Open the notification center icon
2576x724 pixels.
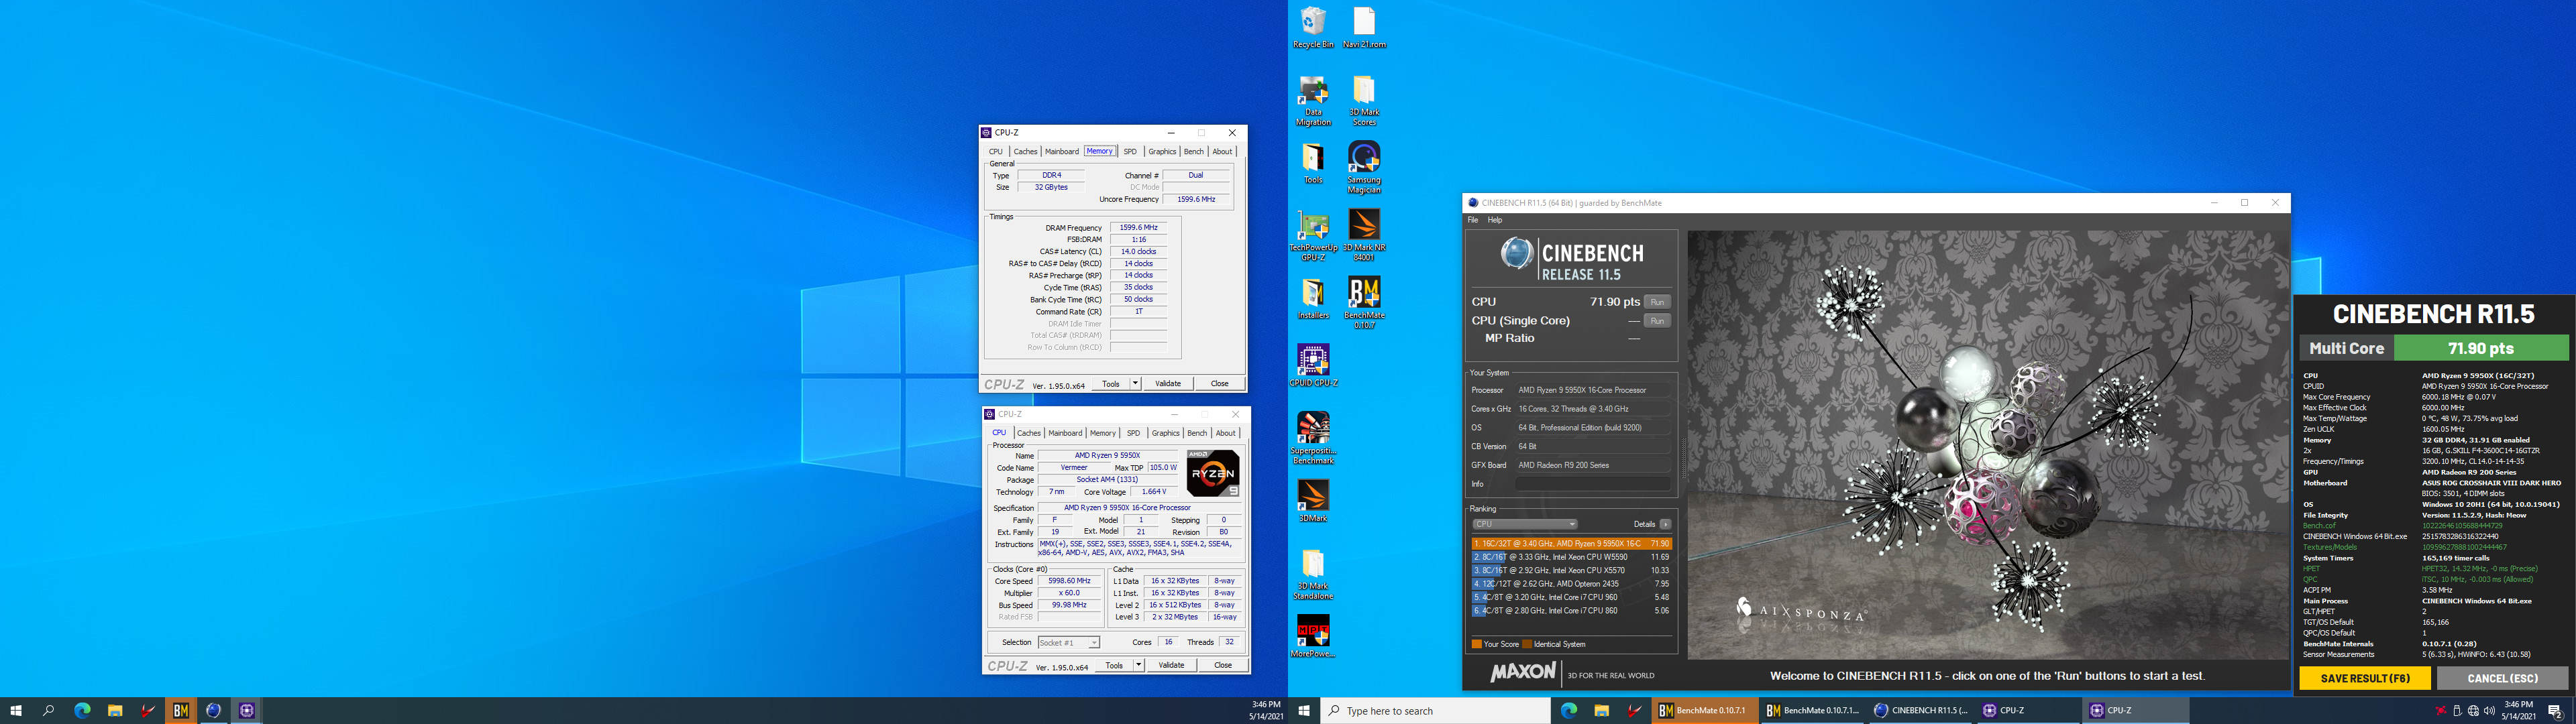pyautogui.click(x=2555, y=711)
